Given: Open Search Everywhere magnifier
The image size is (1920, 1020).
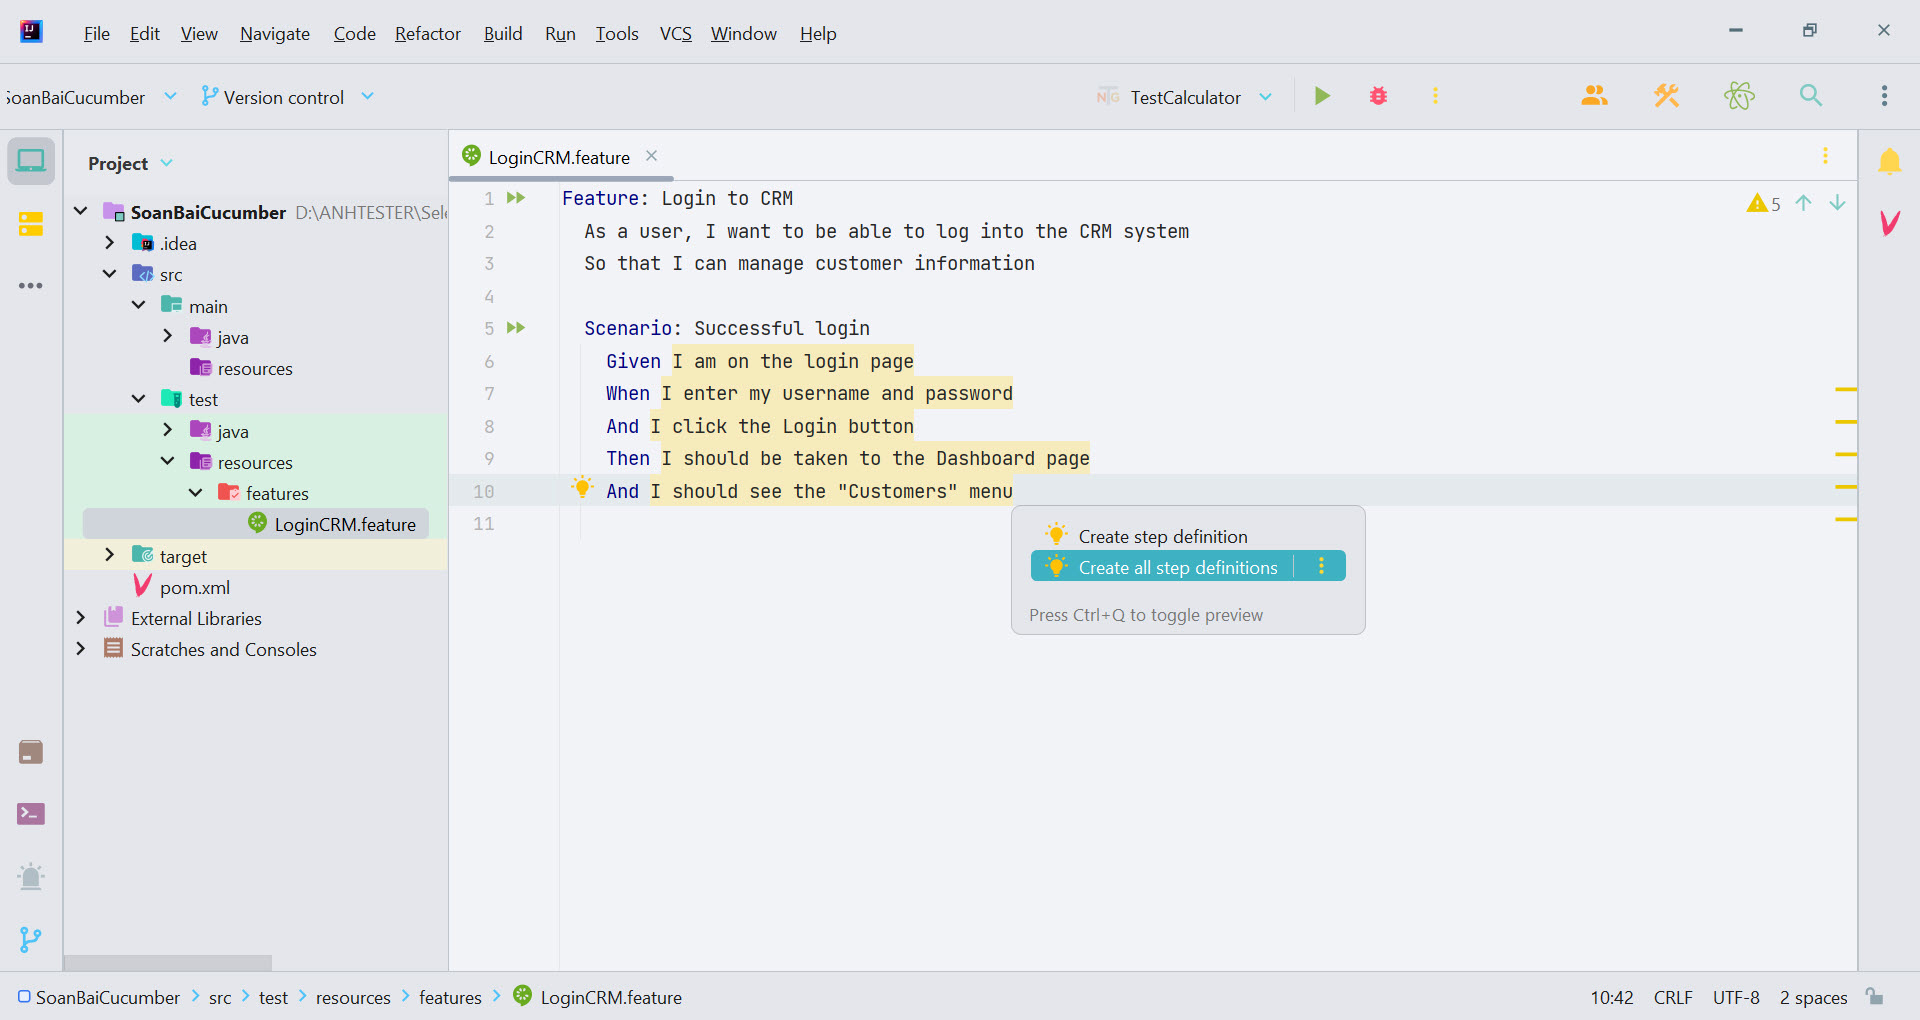Looking at the screenshot, I should (1811, 96).
